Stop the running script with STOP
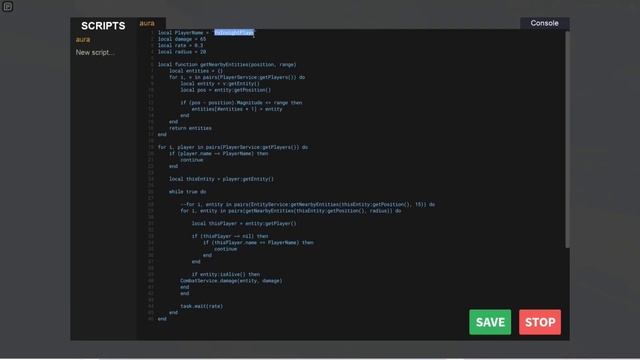The image size is (640, 360). [540, 322]
